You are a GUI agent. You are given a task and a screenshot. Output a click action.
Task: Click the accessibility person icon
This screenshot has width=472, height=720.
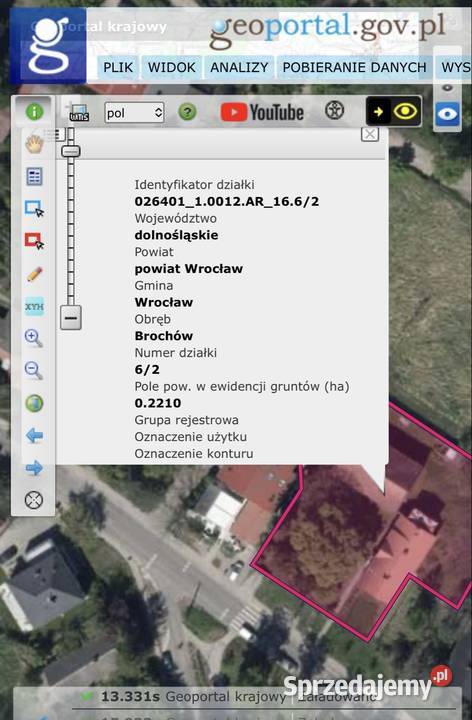click(334, 111)
